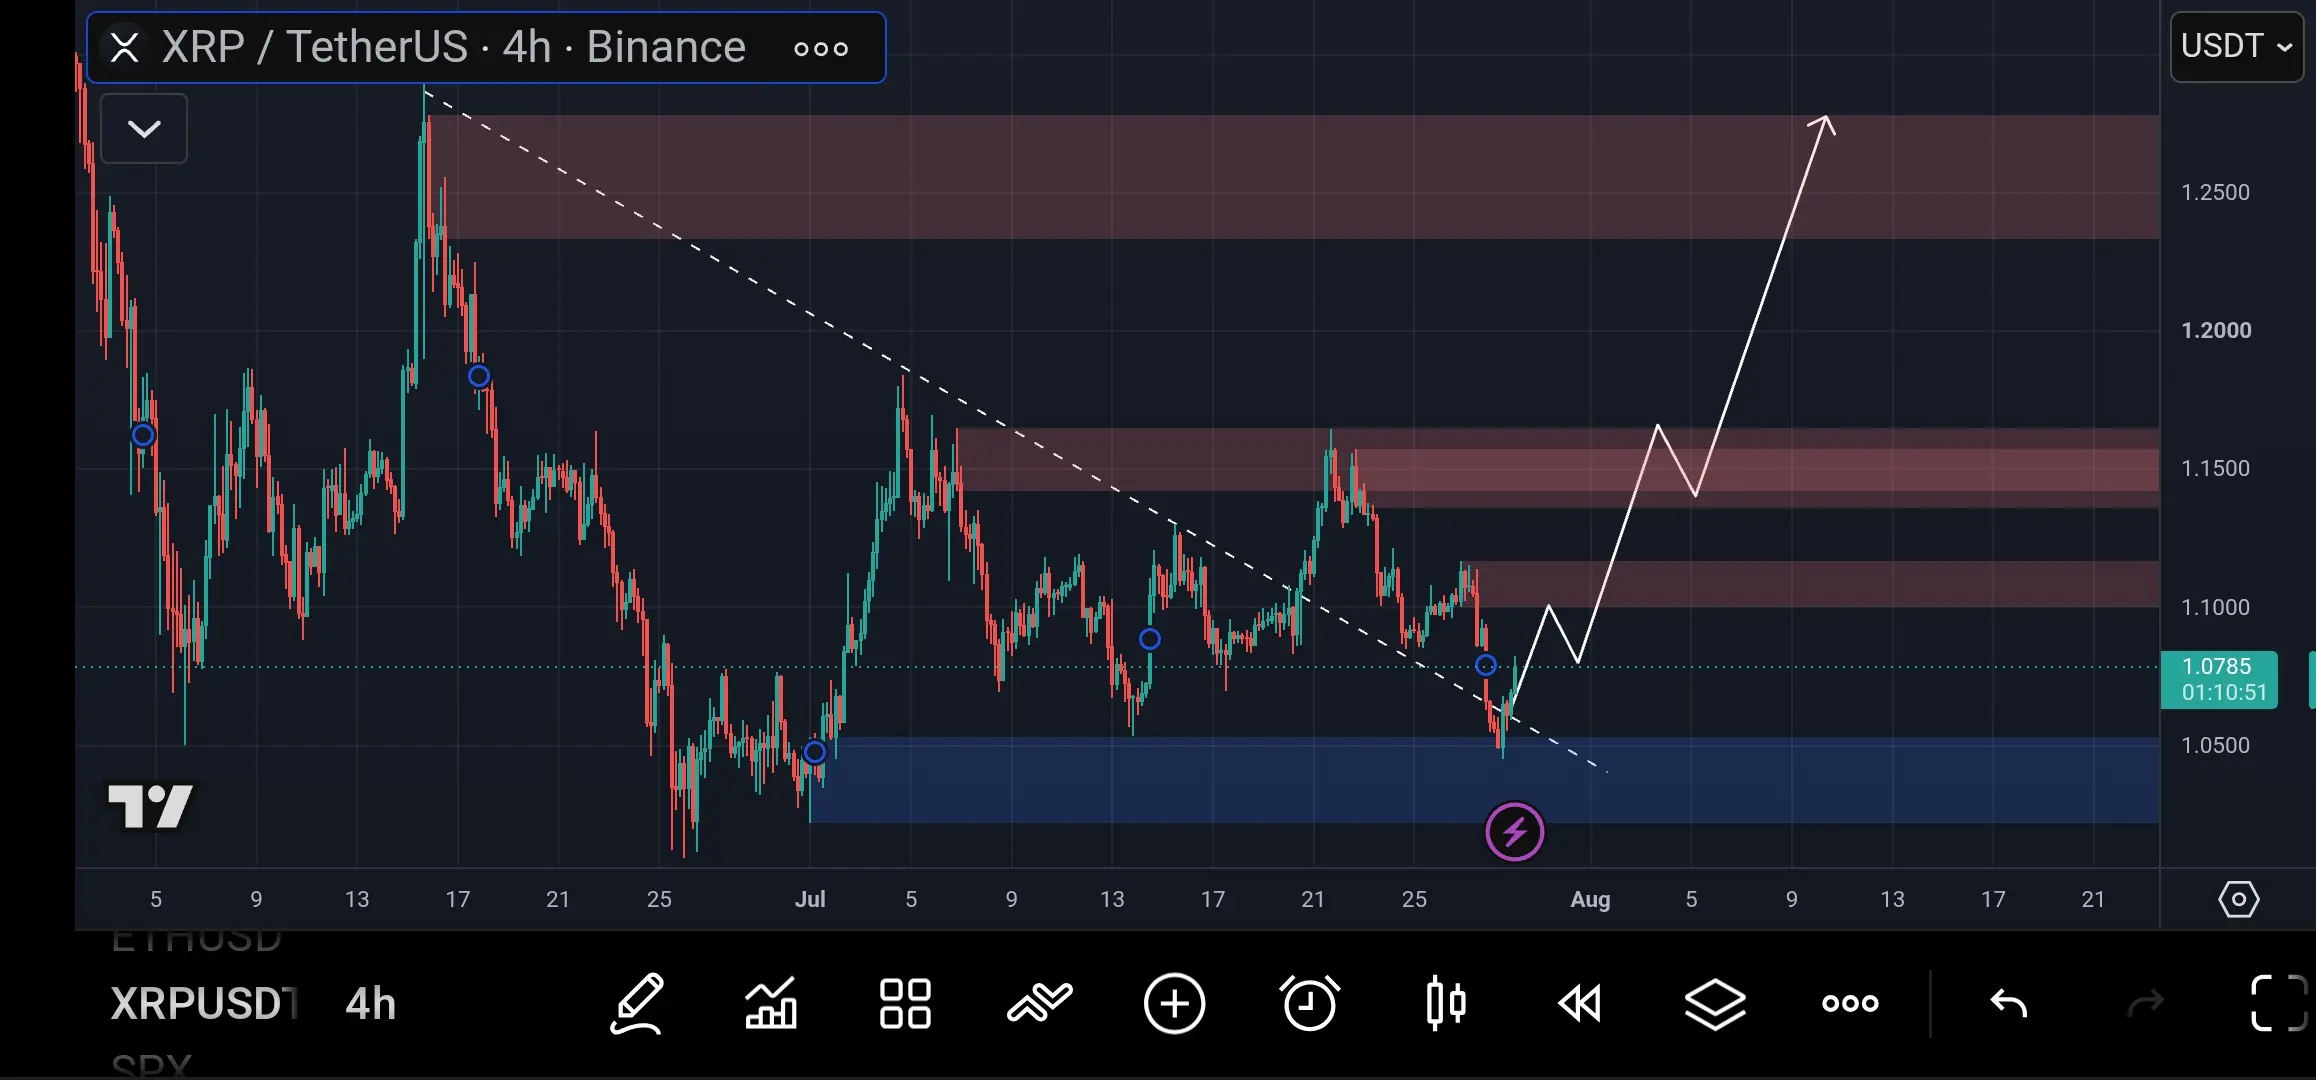Enter fullscreen chart mode
2316x1080 pixels.
pyautogui.click(x=2279, y=1003)
